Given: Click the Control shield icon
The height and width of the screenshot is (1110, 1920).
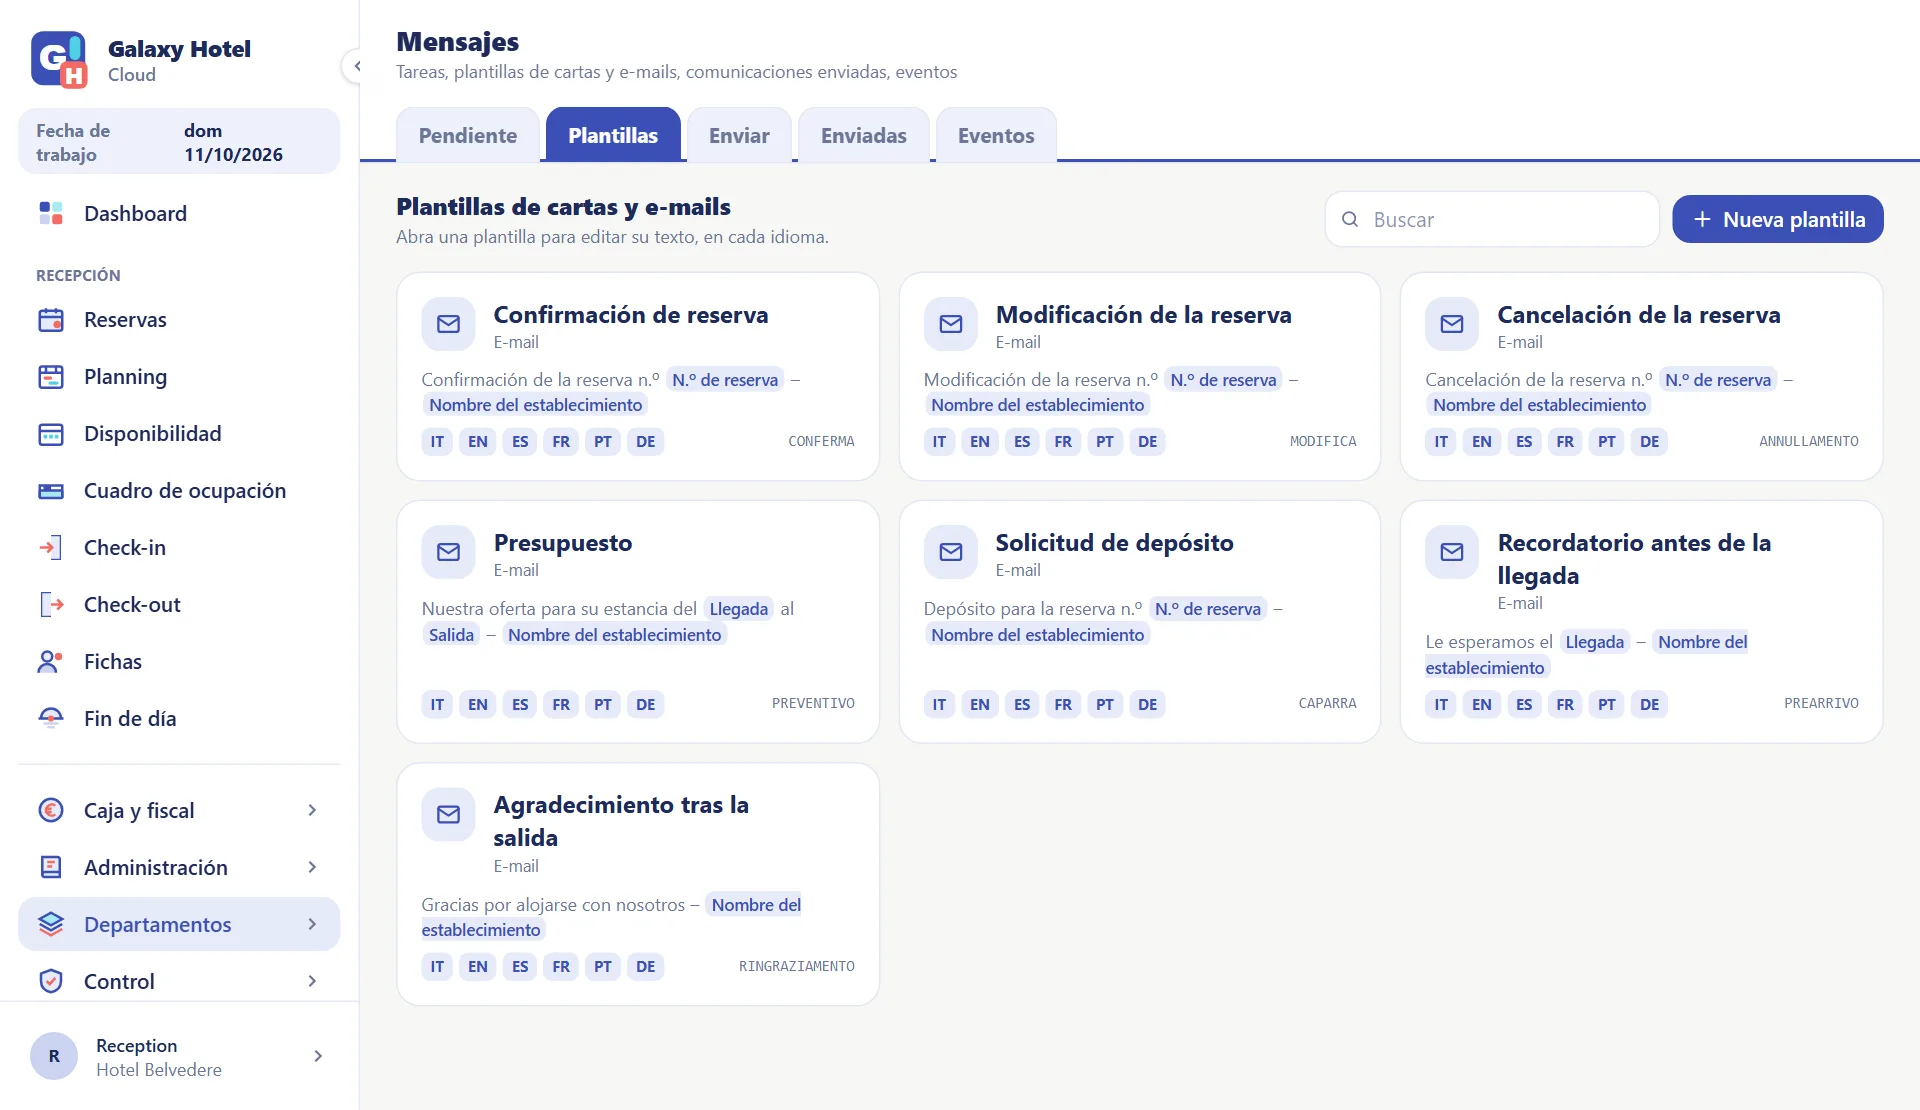Looking at the screenshot, I should point(51,981).
